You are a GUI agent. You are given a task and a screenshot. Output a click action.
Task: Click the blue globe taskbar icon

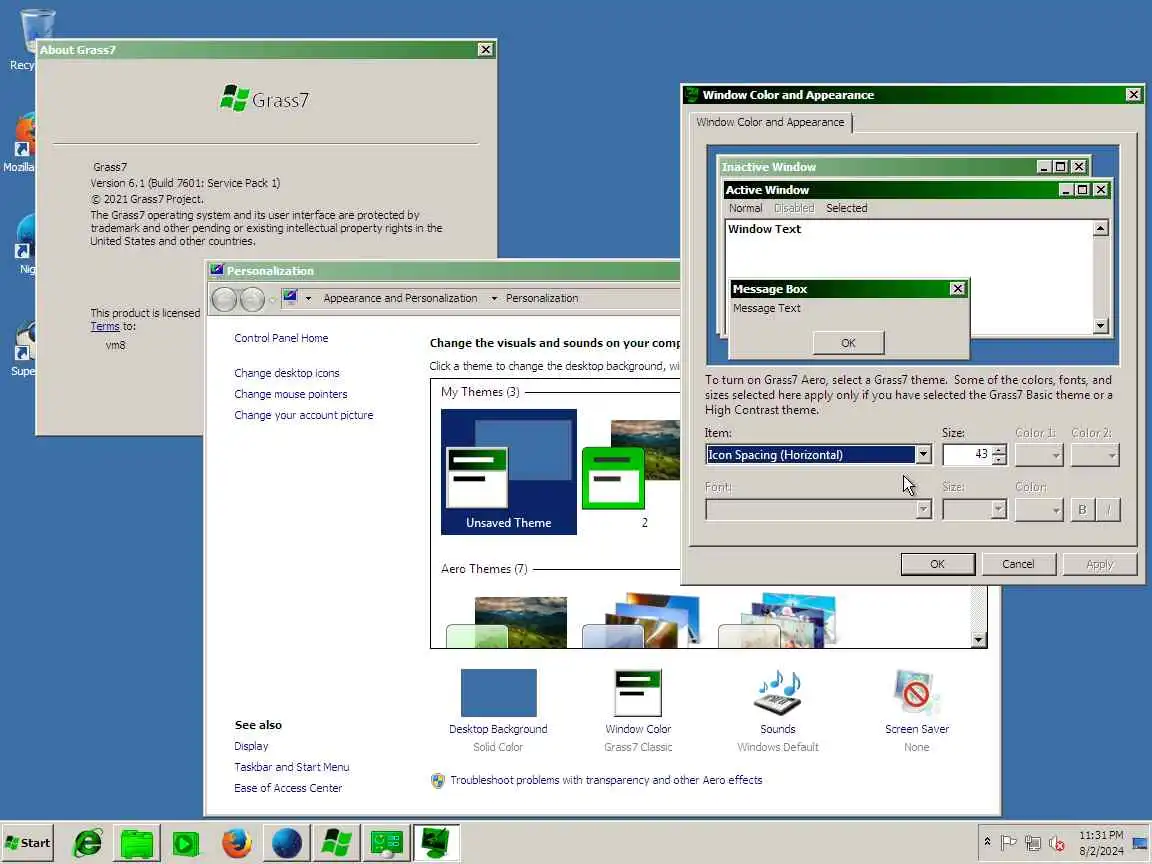[287, 843]
